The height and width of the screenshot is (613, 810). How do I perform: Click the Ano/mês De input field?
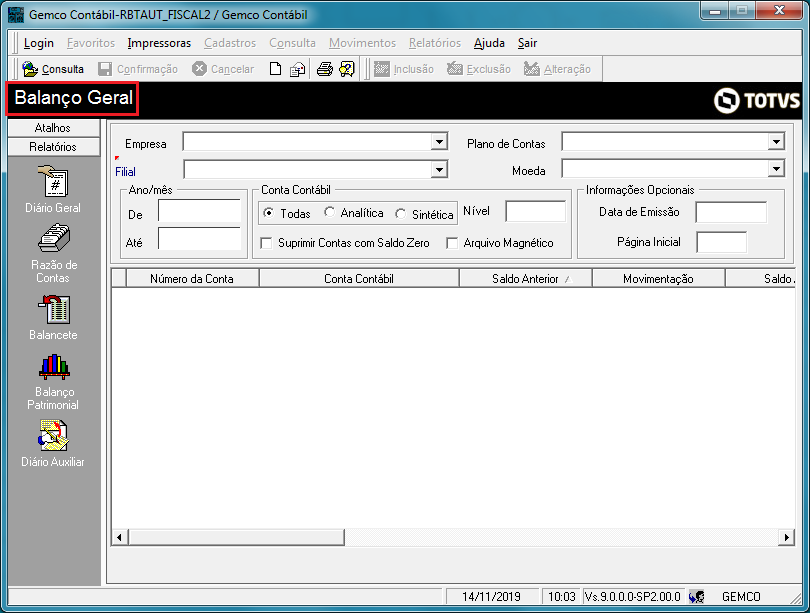point(199,211)
